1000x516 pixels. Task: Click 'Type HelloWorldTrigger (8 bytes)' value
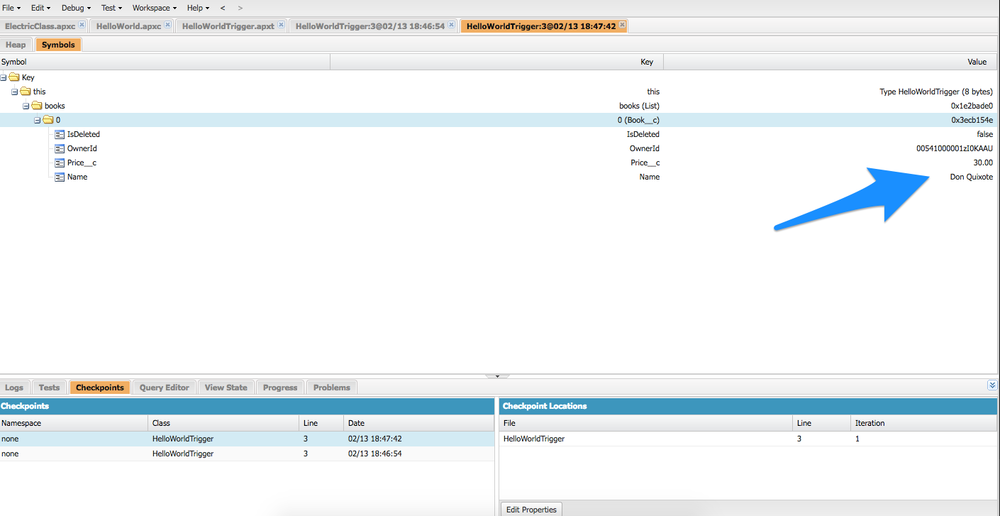tap(936, 92)
